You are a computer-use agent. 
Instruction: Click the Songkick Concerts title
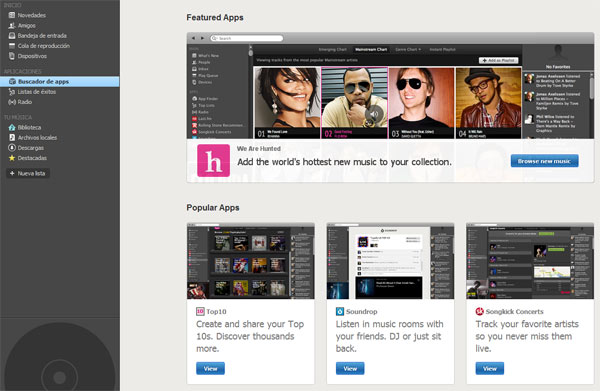pos(515,312)
